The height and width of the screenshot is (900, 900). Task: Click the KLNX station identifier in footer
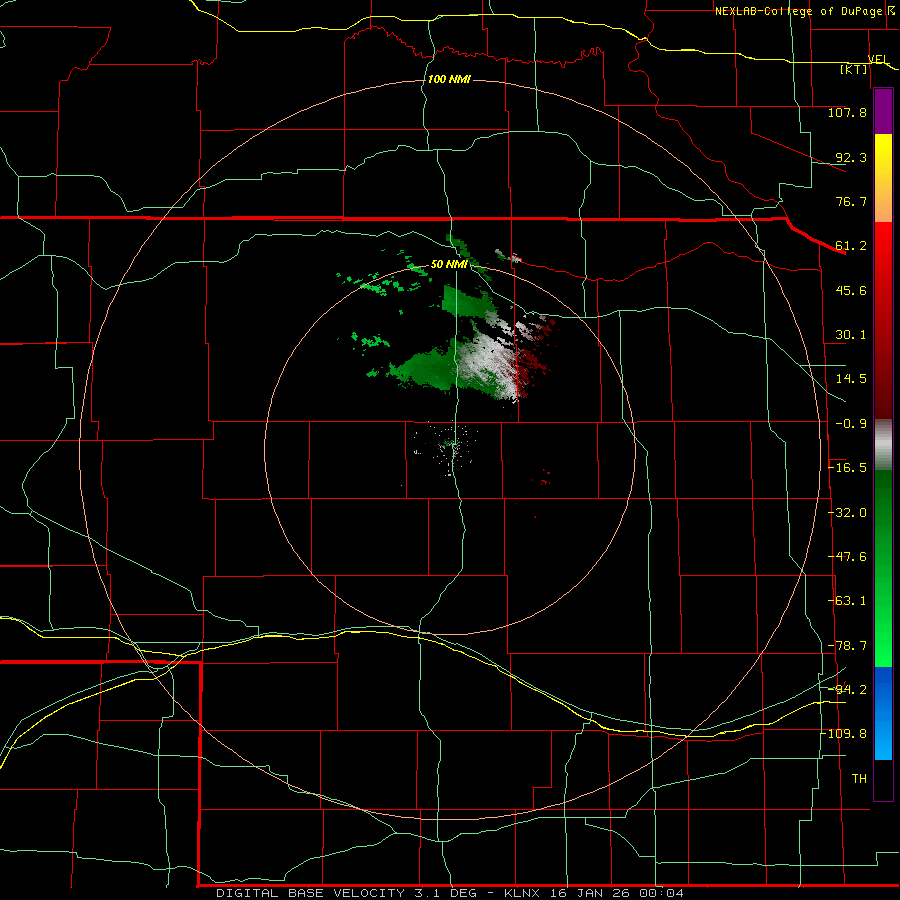tap(522, 893)
